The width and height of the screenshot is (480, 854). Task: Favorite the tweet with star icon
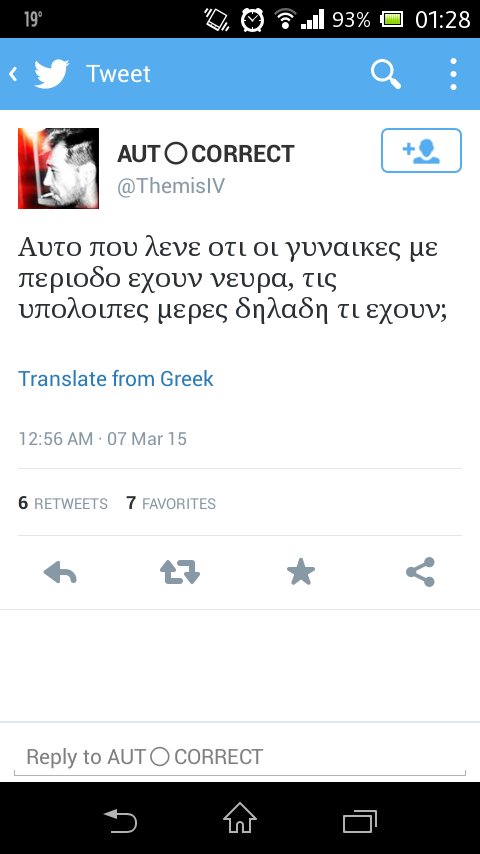[301, 572]
